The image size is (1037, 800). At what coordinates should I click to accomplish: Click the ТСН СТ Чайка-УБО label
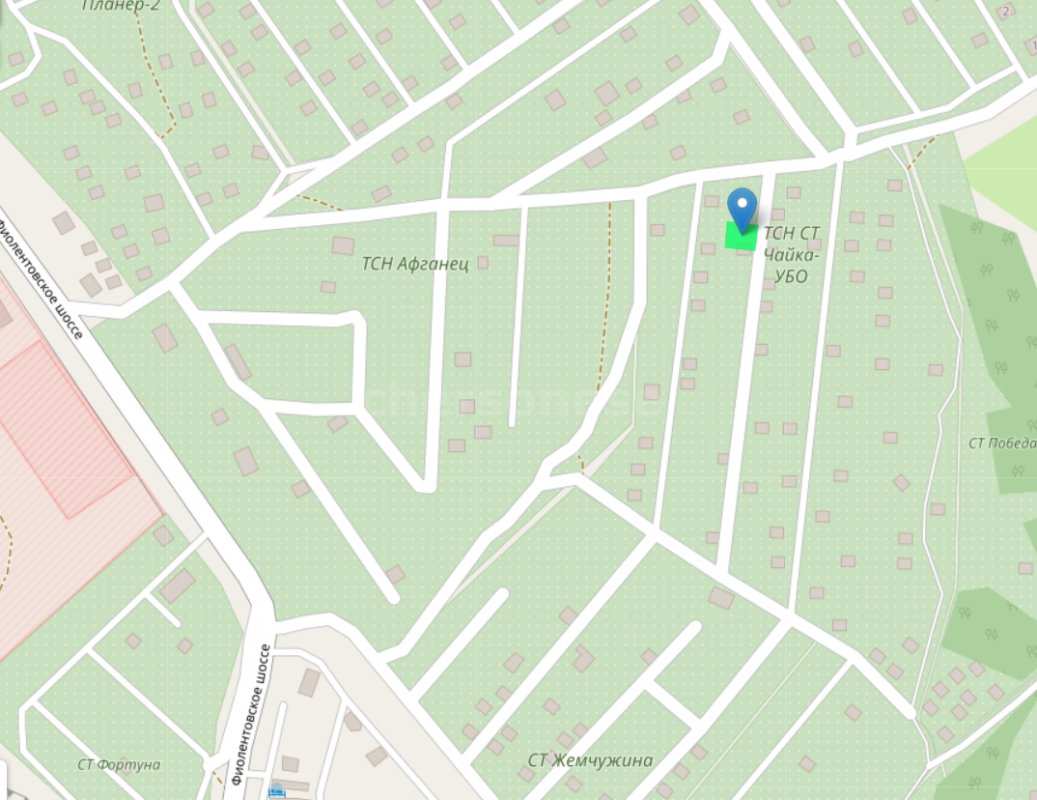(792, 255)
